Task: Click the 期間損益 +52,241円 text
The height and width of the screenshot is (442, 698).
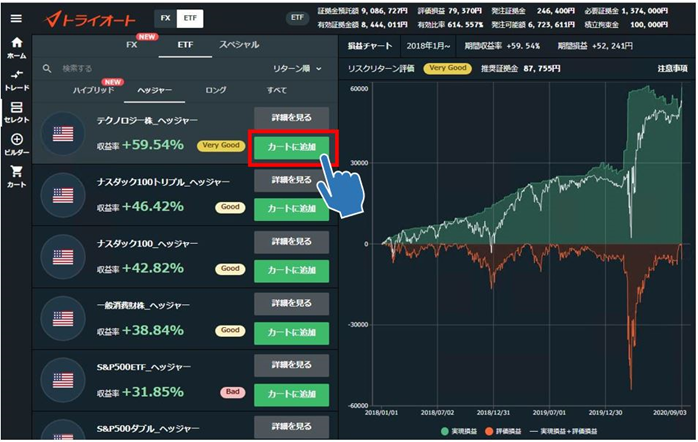Action: coord(595,46)
